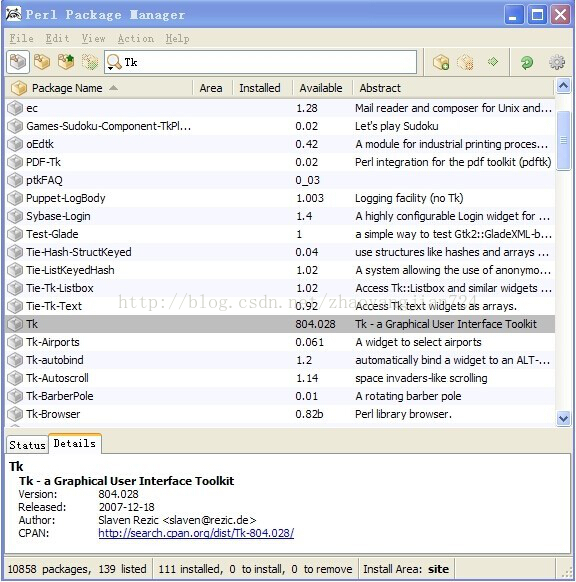576x582 pixels.
Task: Click the View upgradable packages toolbar icon
Action: pyautogui.click(x=66, y=62)
